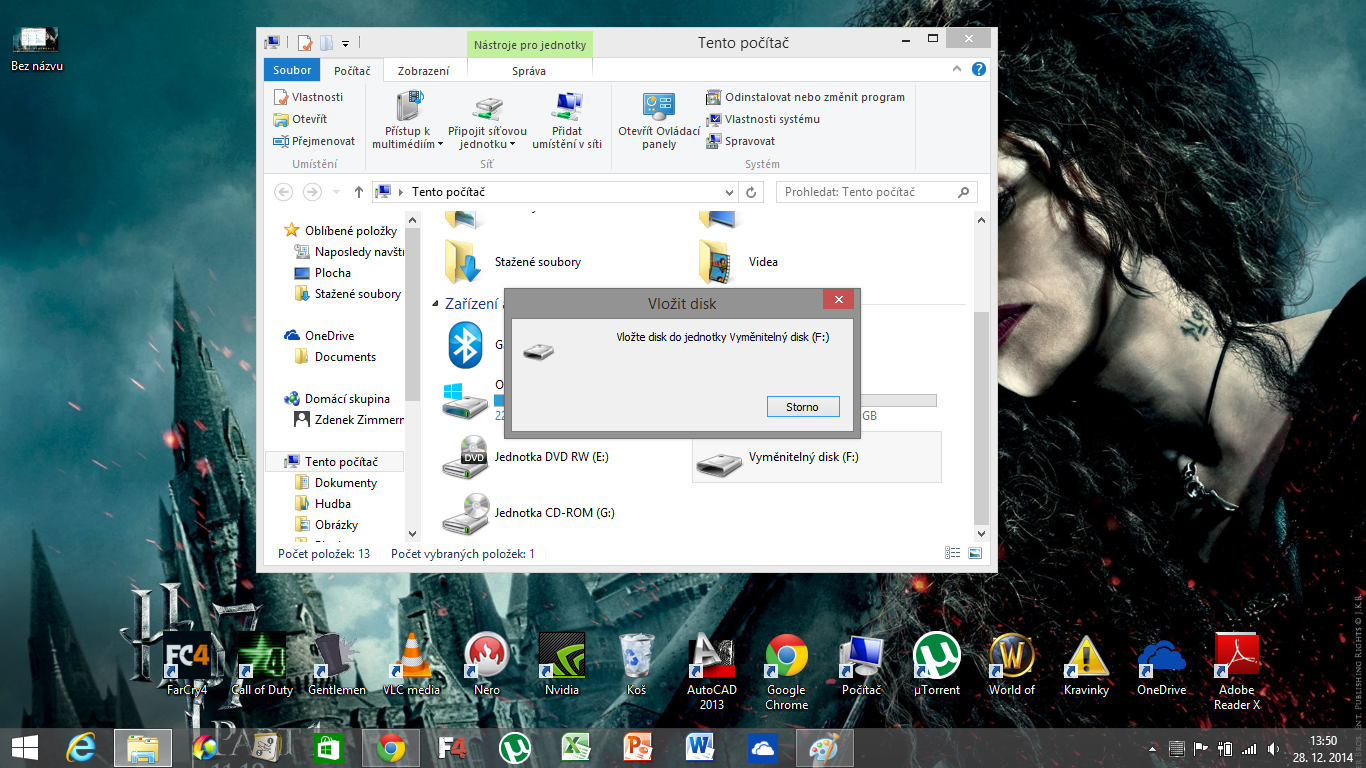Expand the address bar history dropdown

coord(729,192)
